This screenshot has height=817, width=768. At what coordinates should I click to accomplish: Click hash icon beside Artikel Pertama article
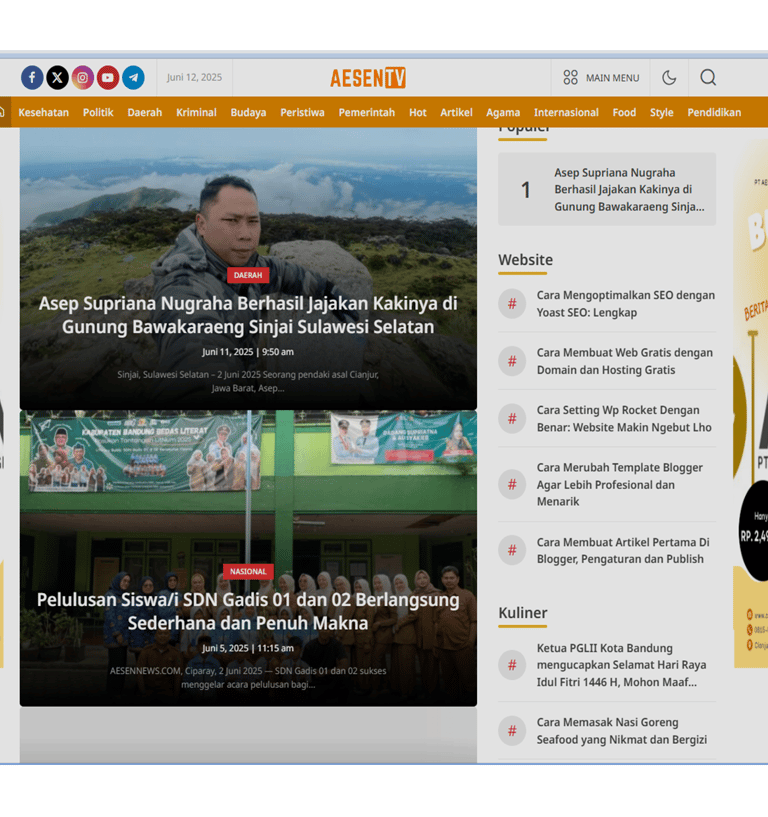tap(512, 550)
